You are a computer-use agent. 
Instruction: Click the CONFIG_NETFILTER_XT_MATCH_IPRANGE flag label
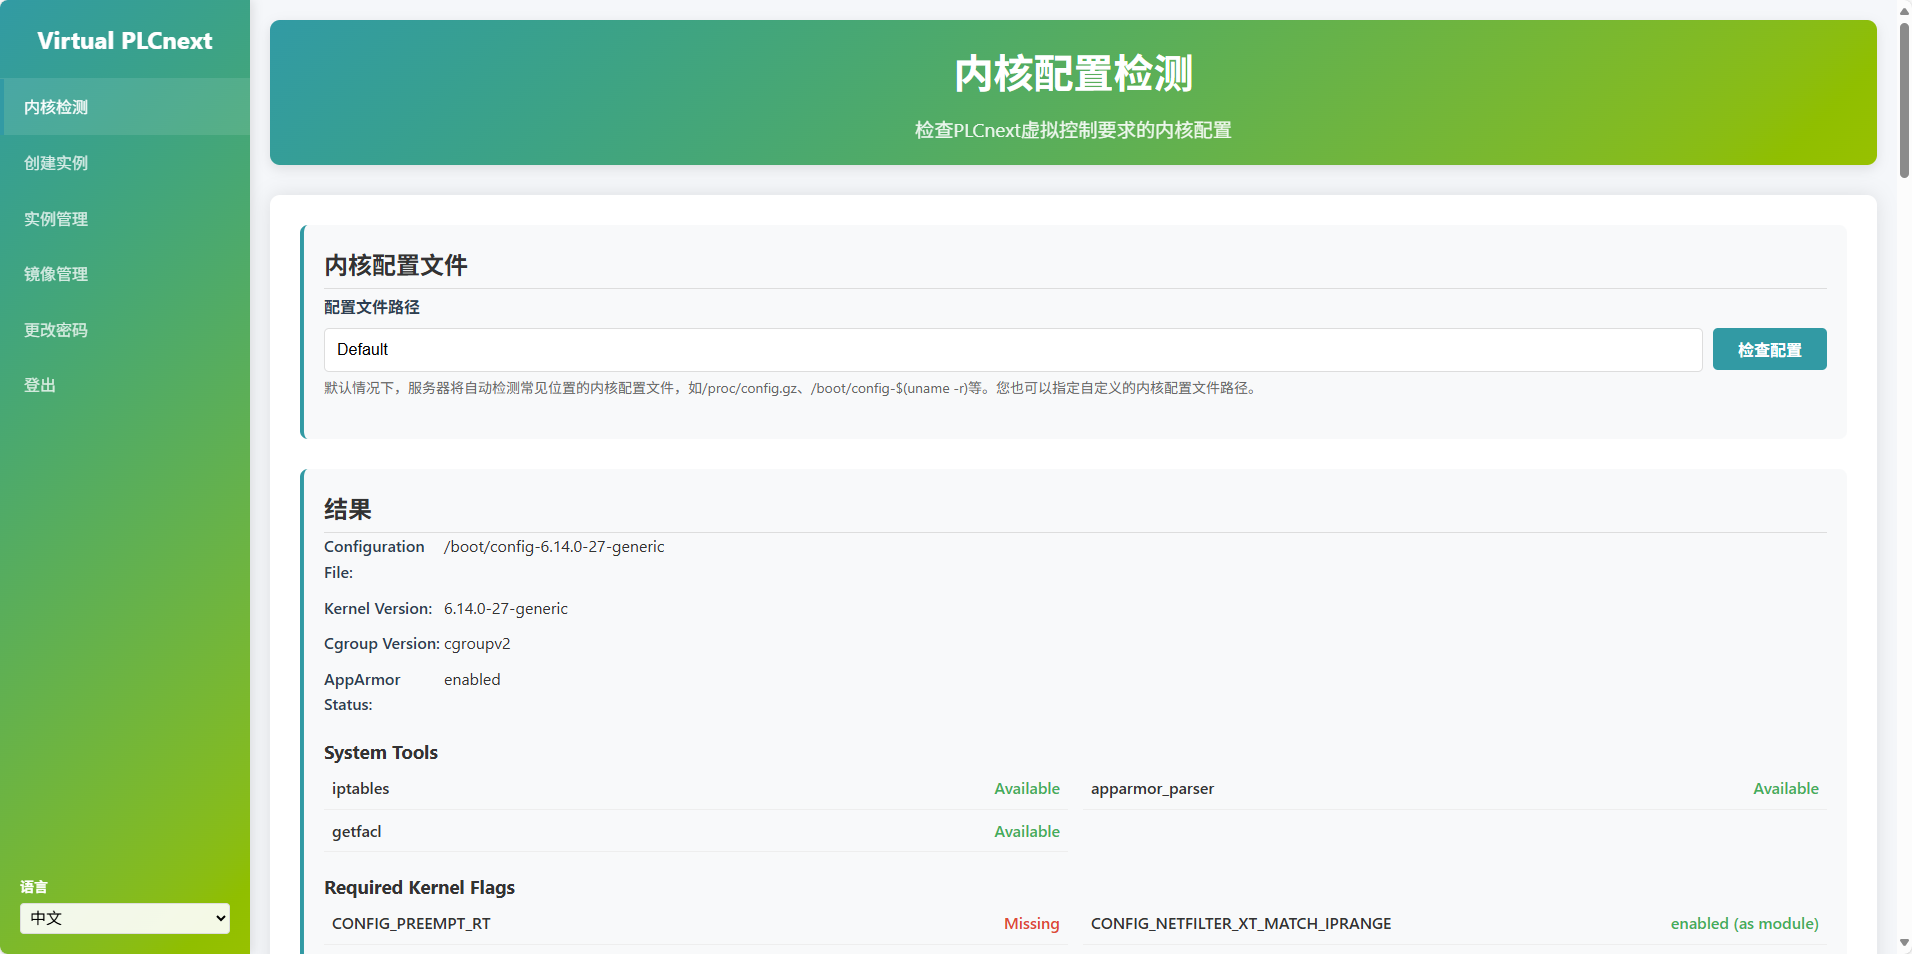pyautogui.click(x=1241, y=924)
